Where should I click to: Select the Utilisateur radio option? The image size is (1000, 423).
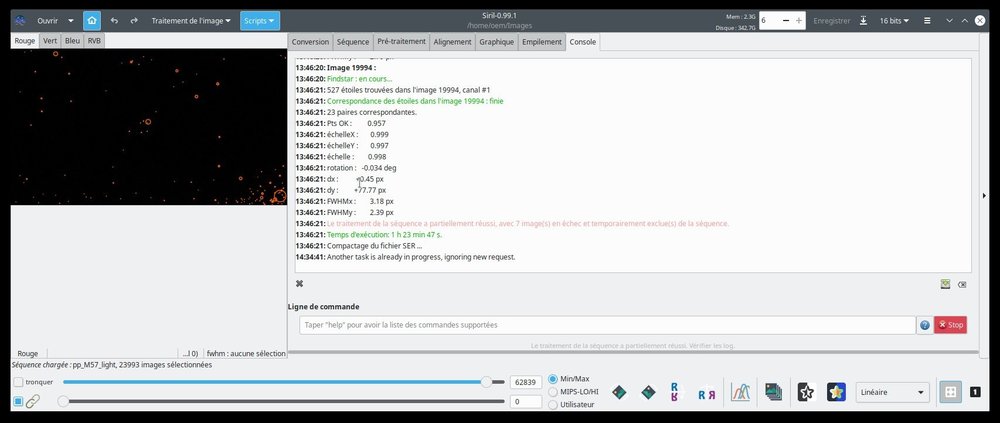coord(553,404)
